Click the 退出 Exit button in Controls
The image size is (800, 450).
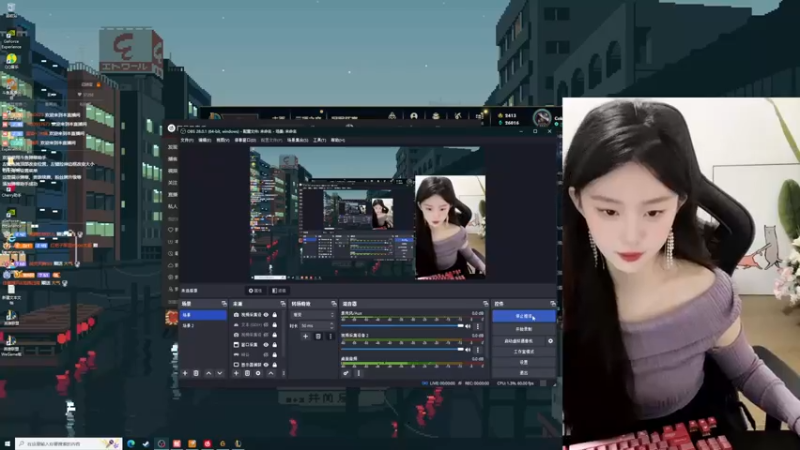(523, 373)
